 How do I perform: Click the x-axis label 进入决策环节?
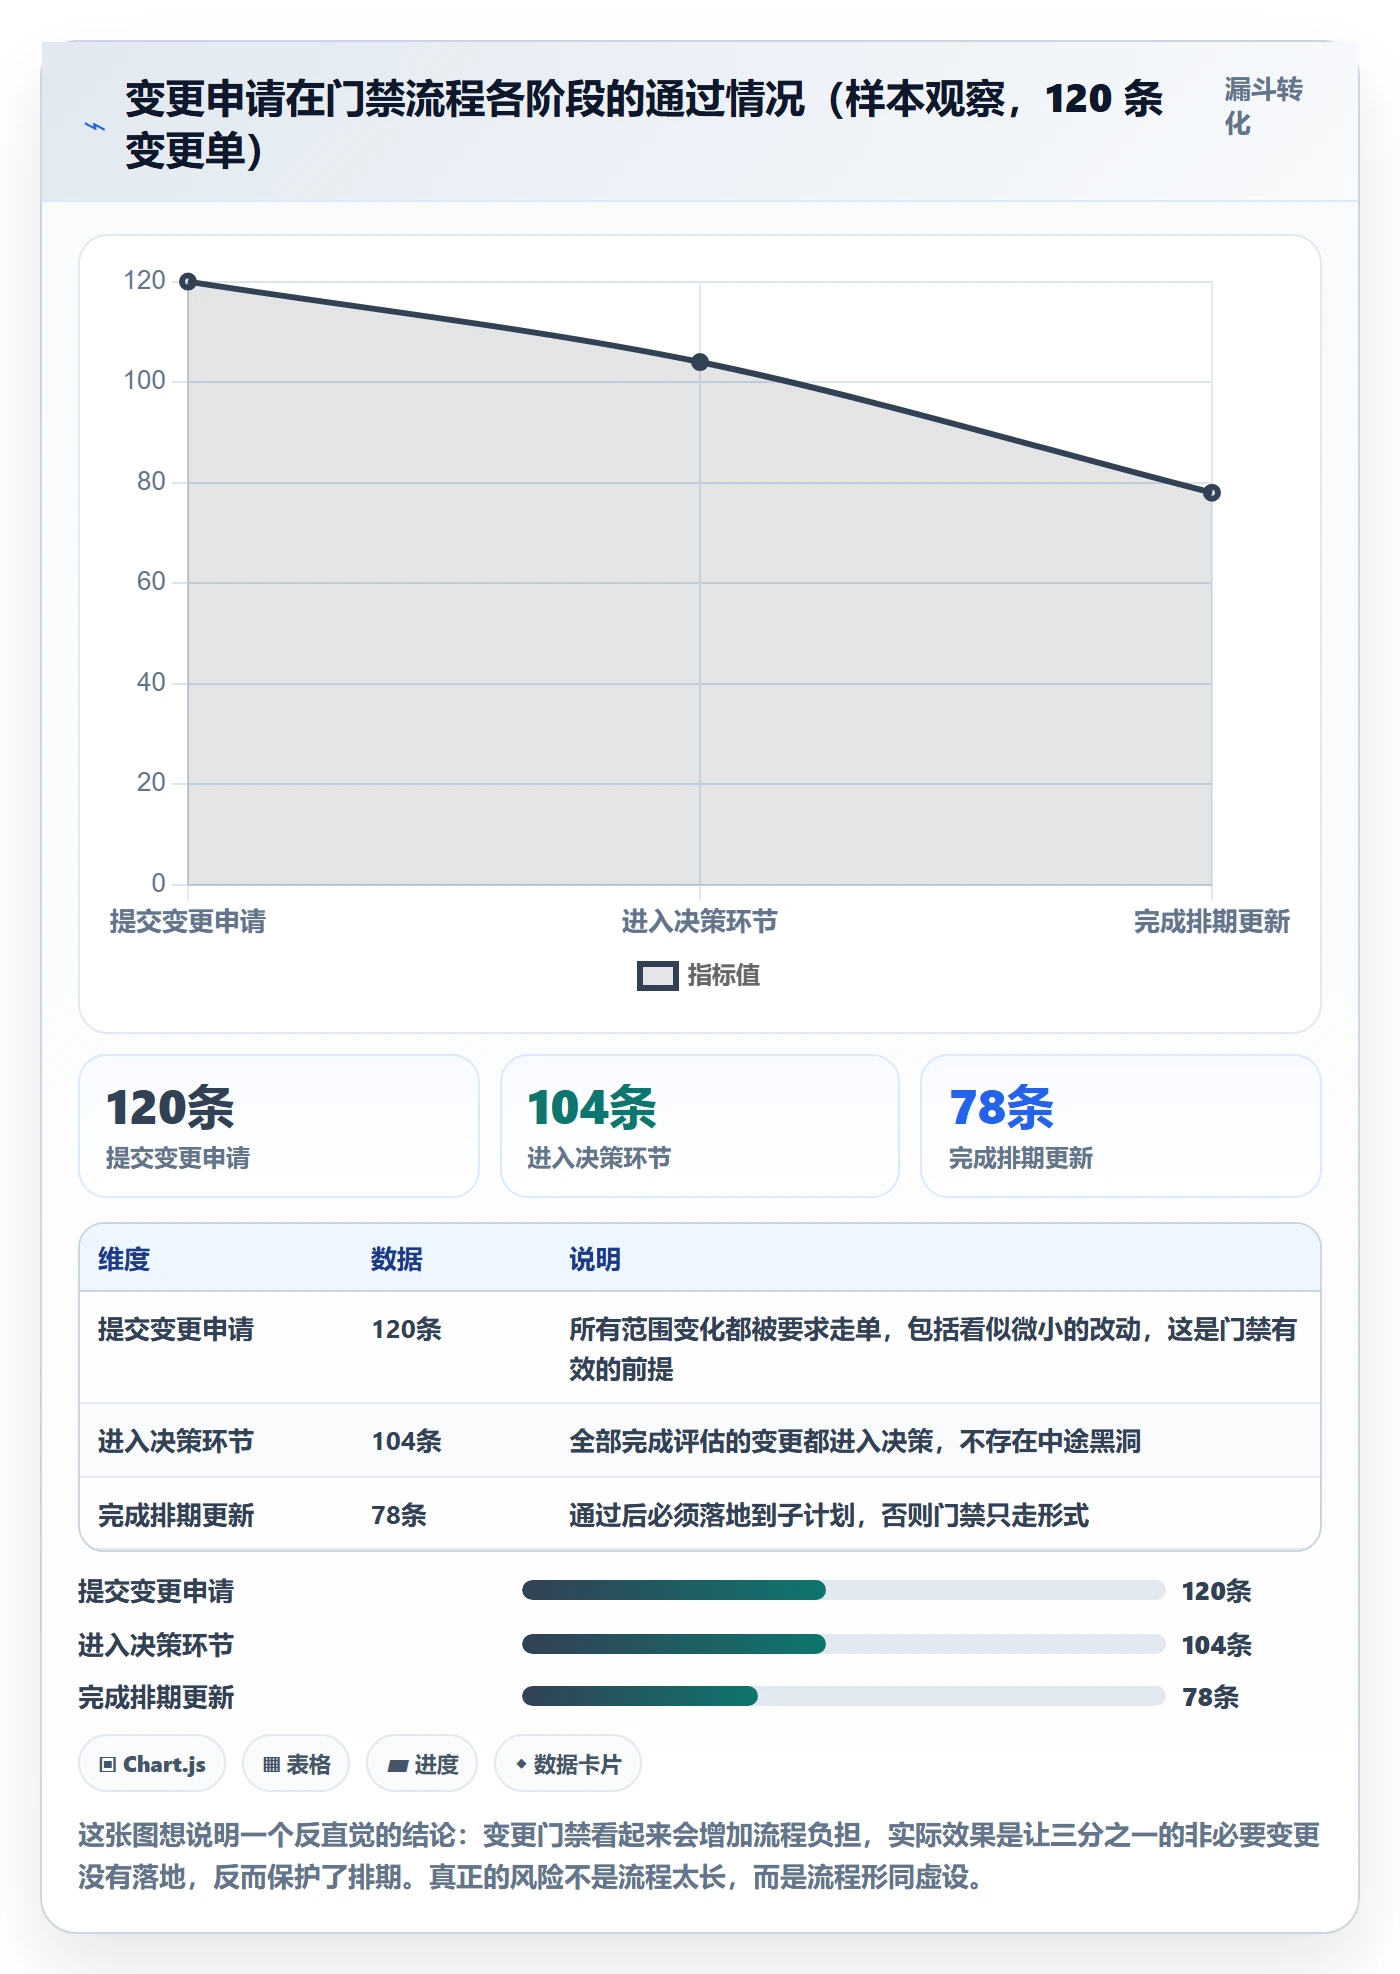700,921
